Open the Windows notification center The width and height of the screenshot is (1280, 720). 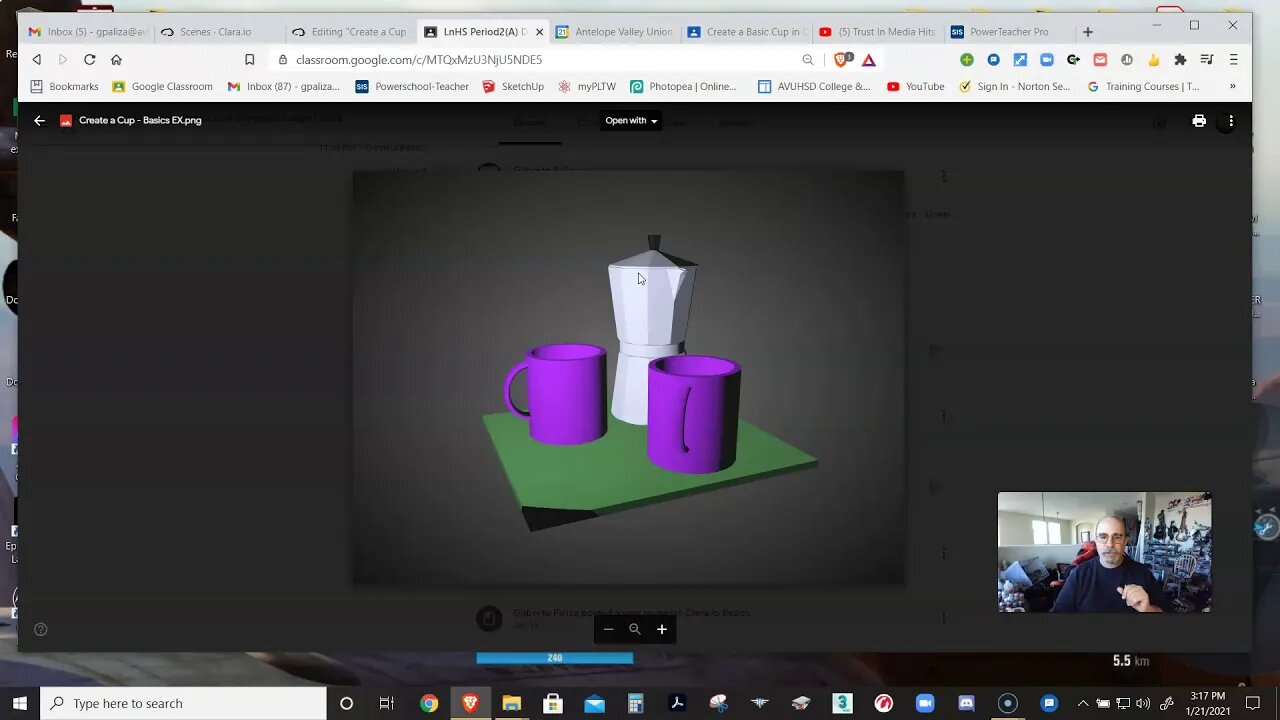click(1253, 703)
